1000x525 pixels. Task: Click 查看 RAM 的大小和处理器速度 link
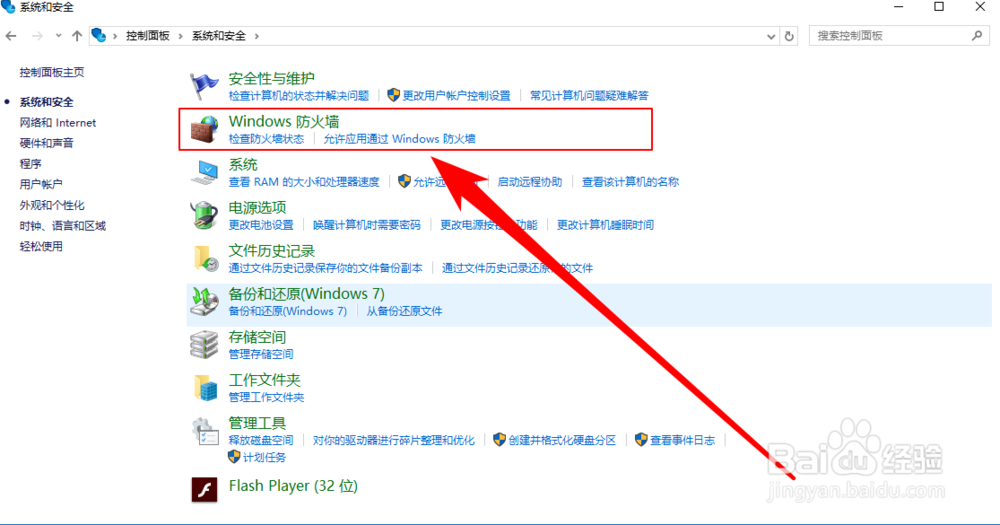(304, 182)
